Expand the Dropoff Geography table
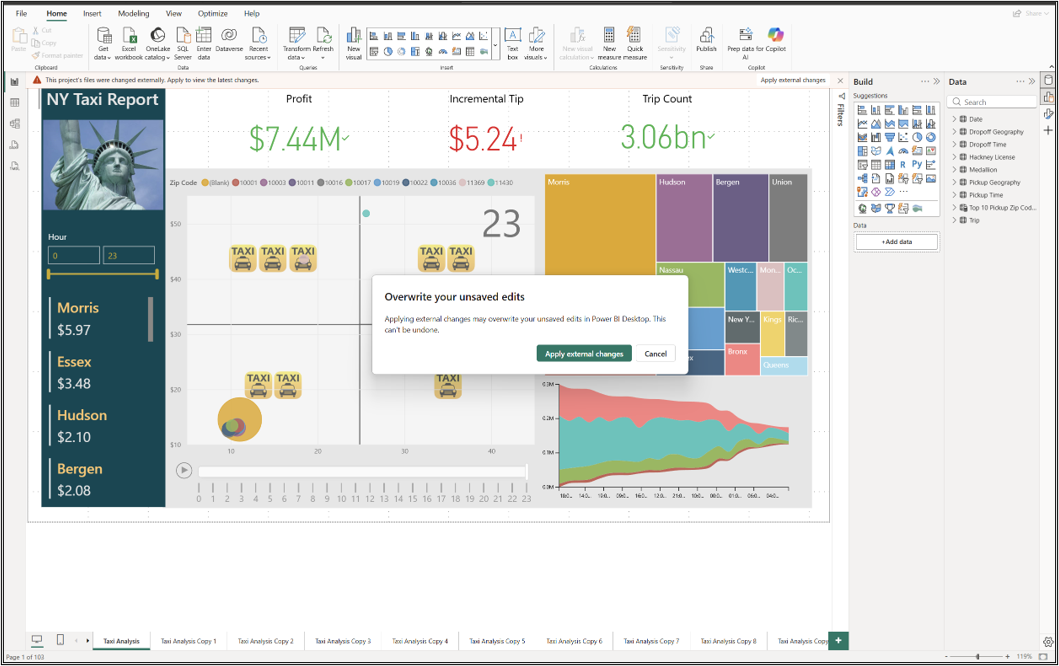The image size is (1059, 666). click(x=954, y=132)
